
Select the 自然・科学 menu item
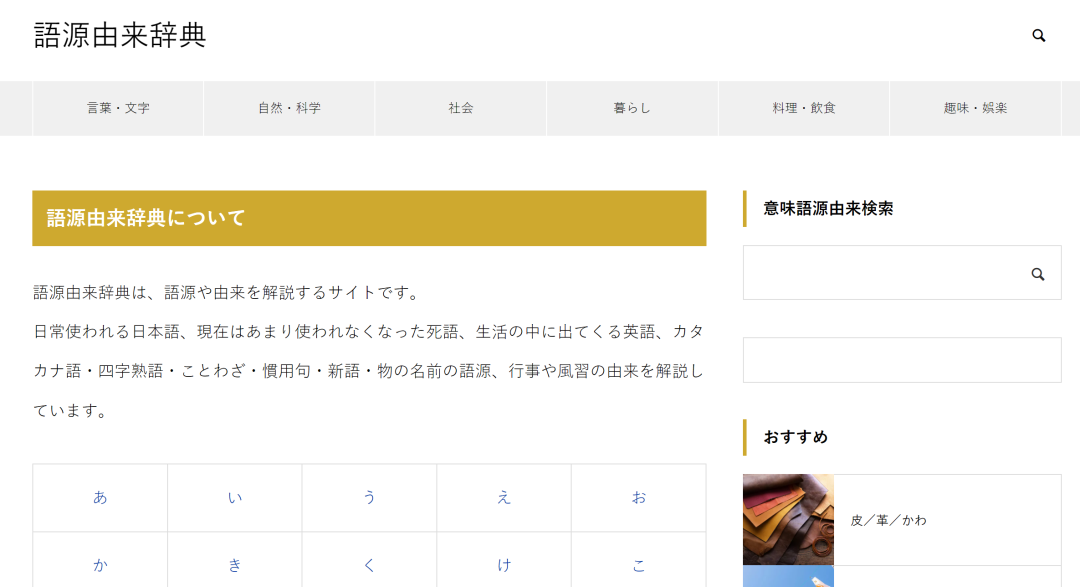(x=289, y=108)
